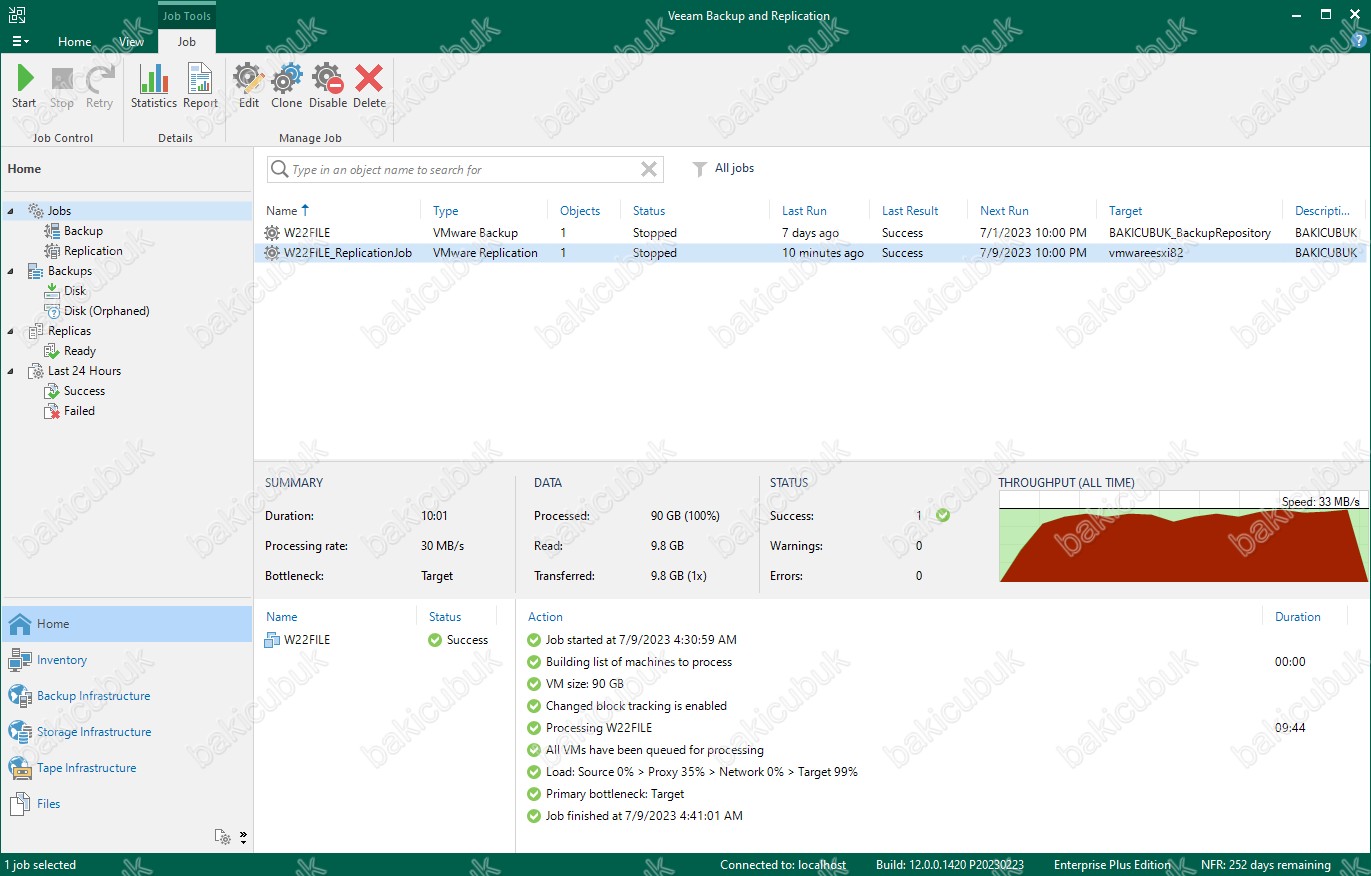Click 'Changed block tracking is enabled' entry
Screen dimensions: 1371x876
(x=636, y=706)
